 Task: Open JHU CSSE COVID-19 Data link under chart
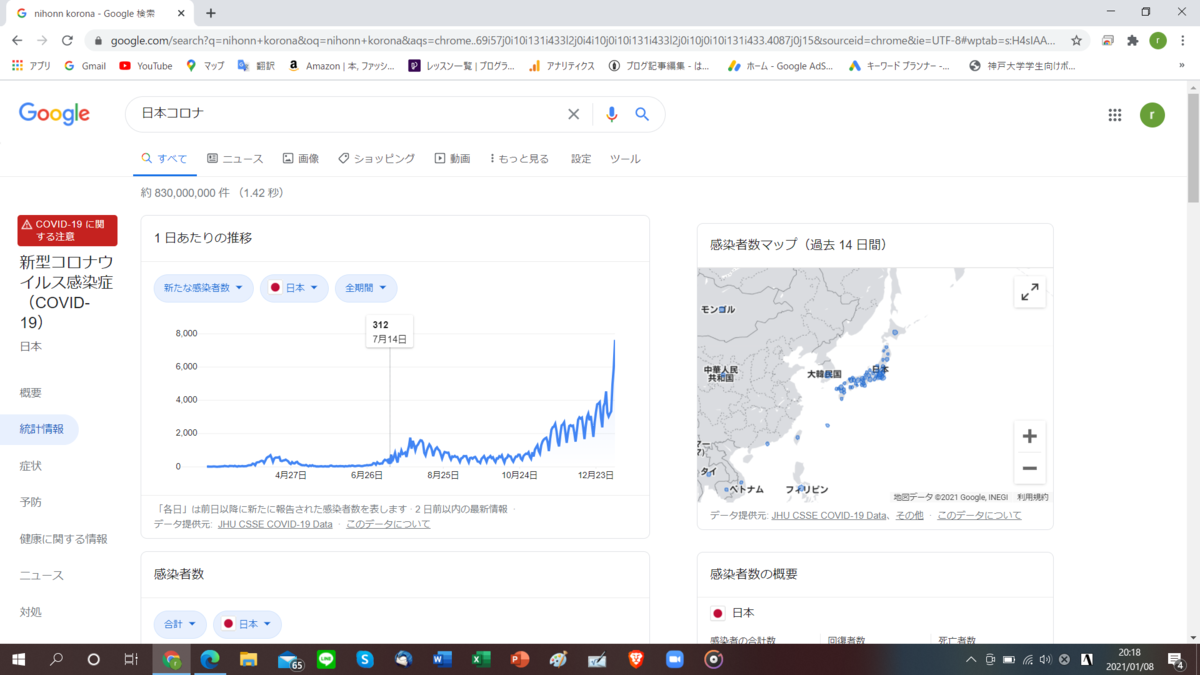275,524
